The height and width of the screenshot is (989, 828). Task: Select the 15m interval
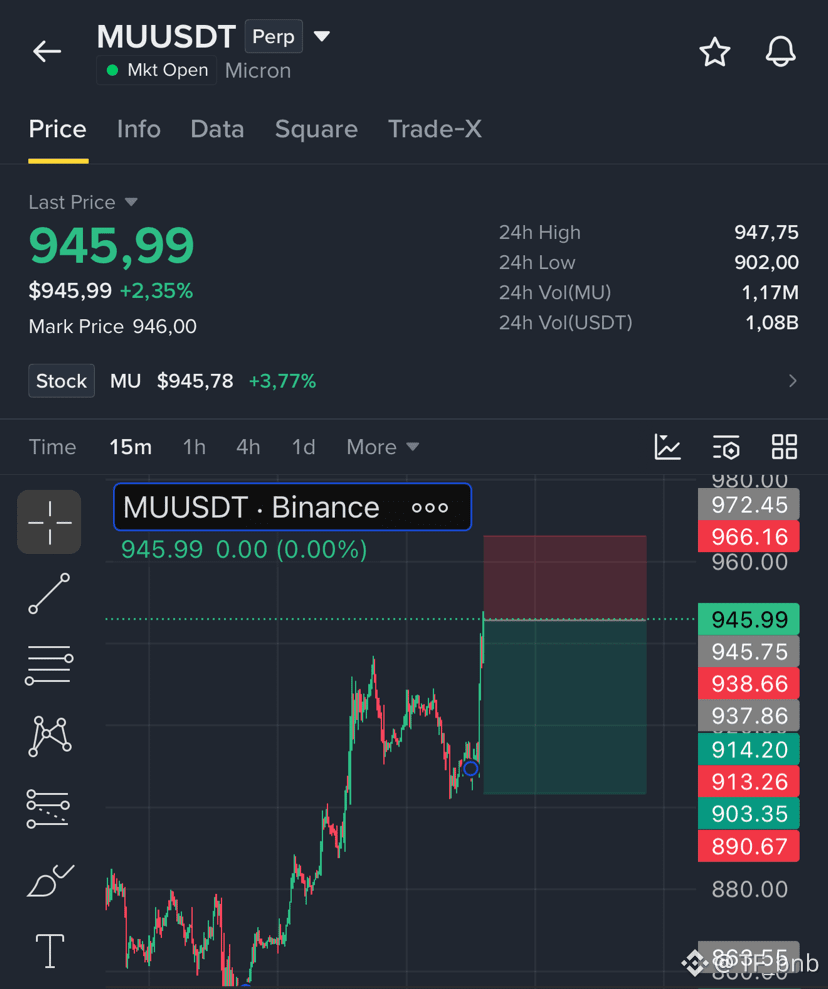pos(131,447)
